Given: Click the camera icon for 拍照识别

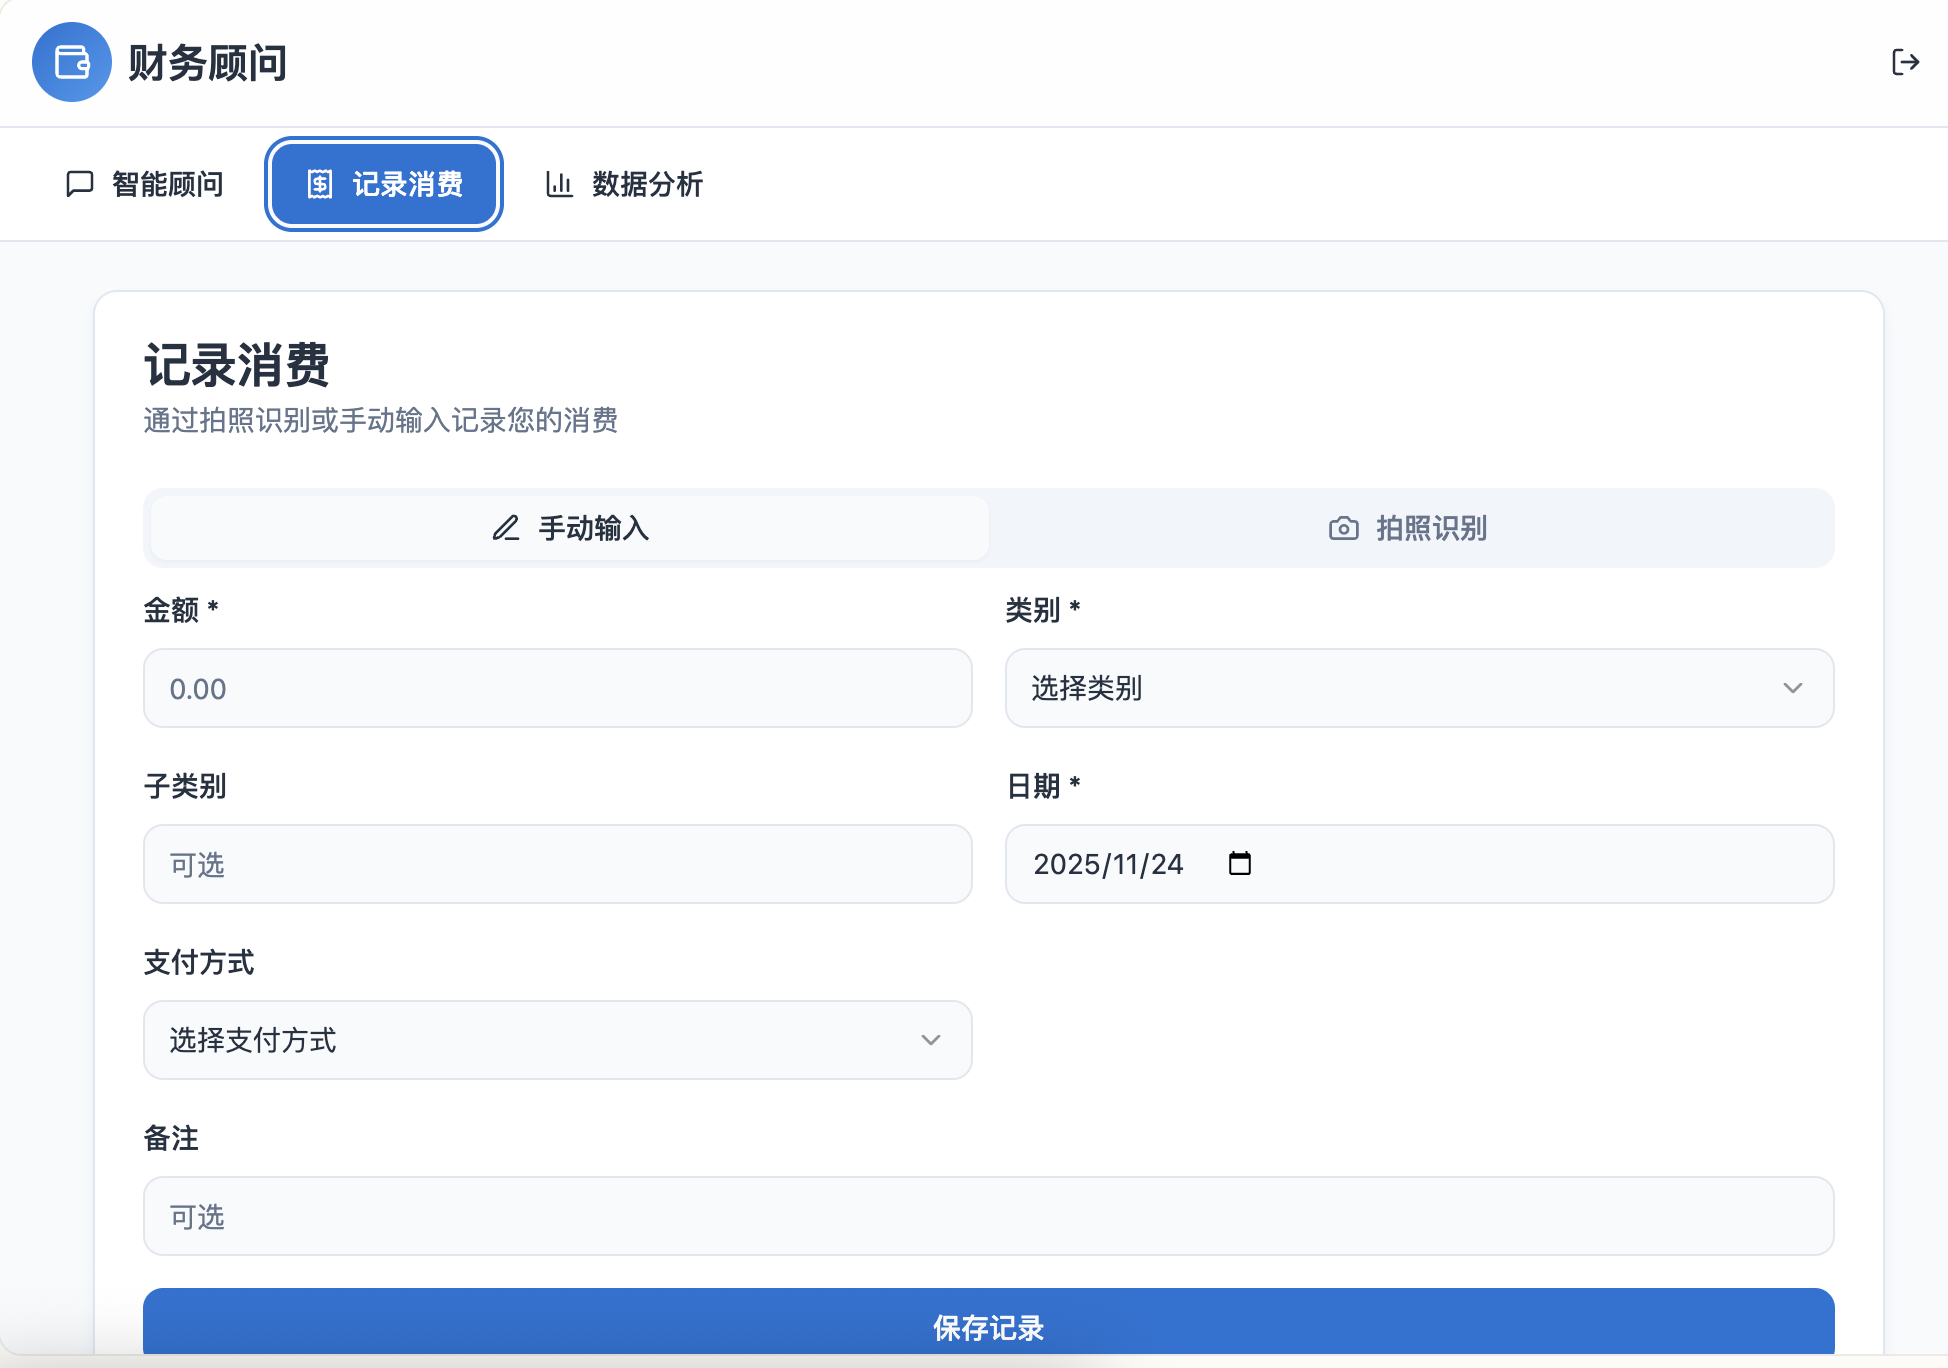Looking at the screenshot, I should [1343, 528].
